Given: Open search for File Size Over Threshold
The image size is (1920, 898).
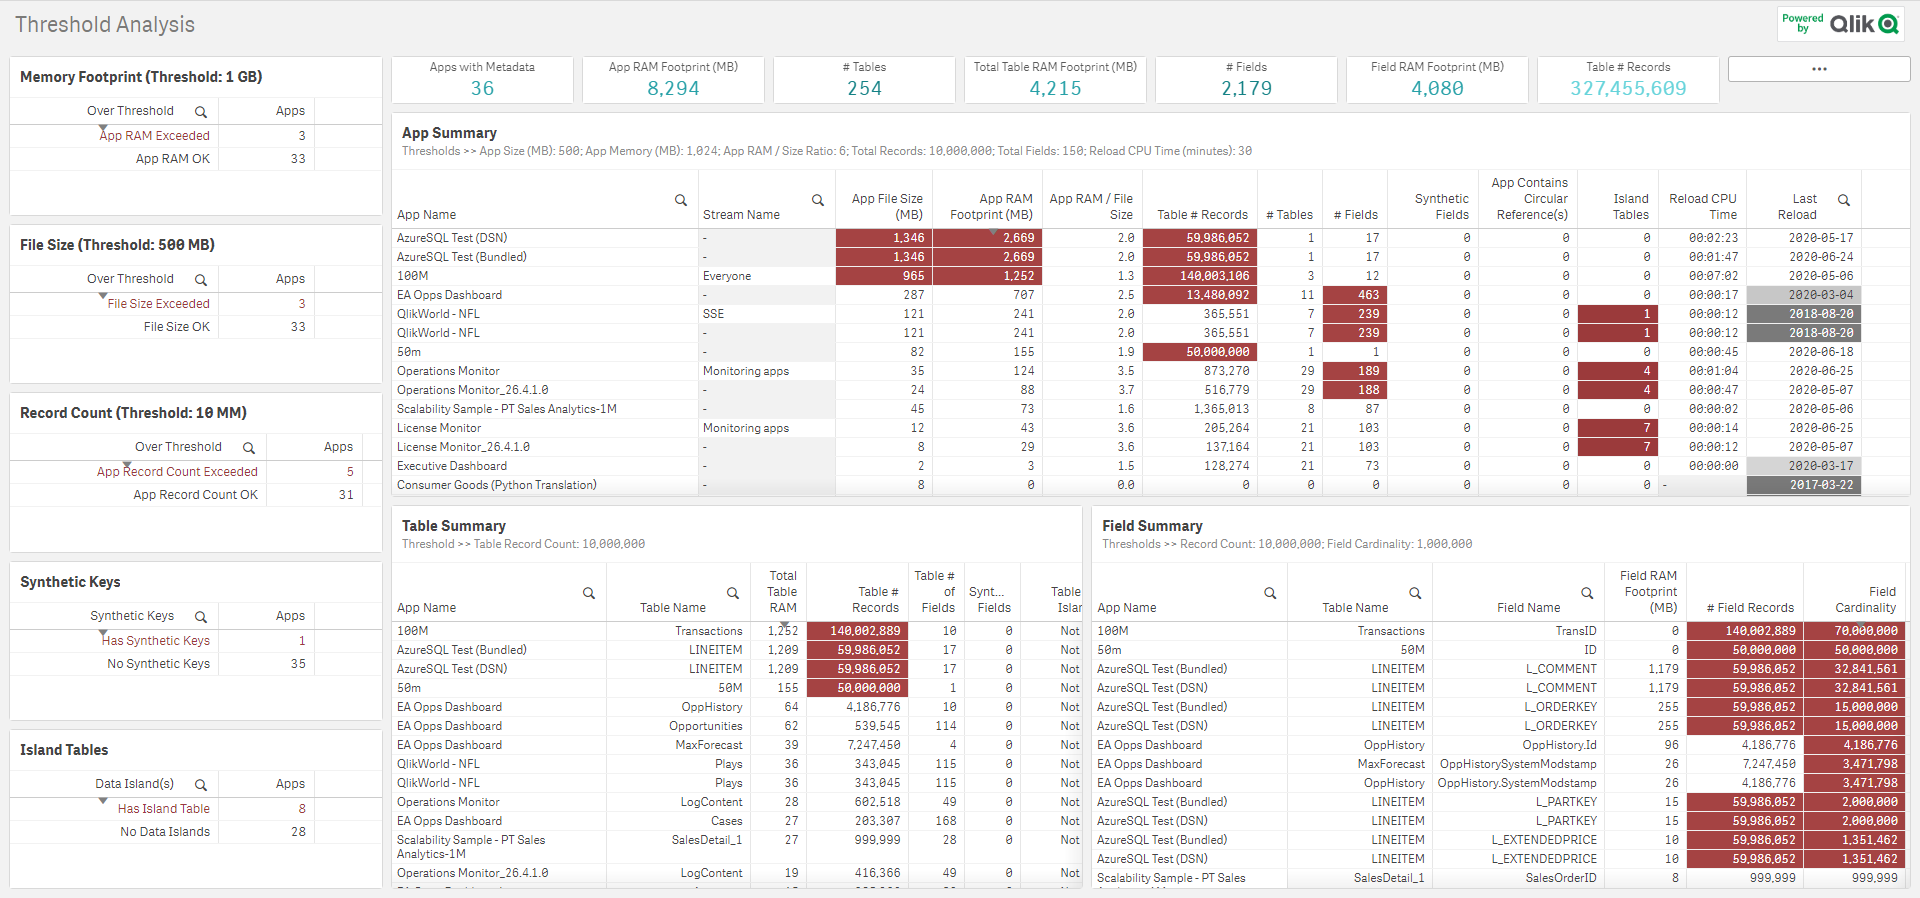Looking at the screenshot, I should (x=201, y=280).
